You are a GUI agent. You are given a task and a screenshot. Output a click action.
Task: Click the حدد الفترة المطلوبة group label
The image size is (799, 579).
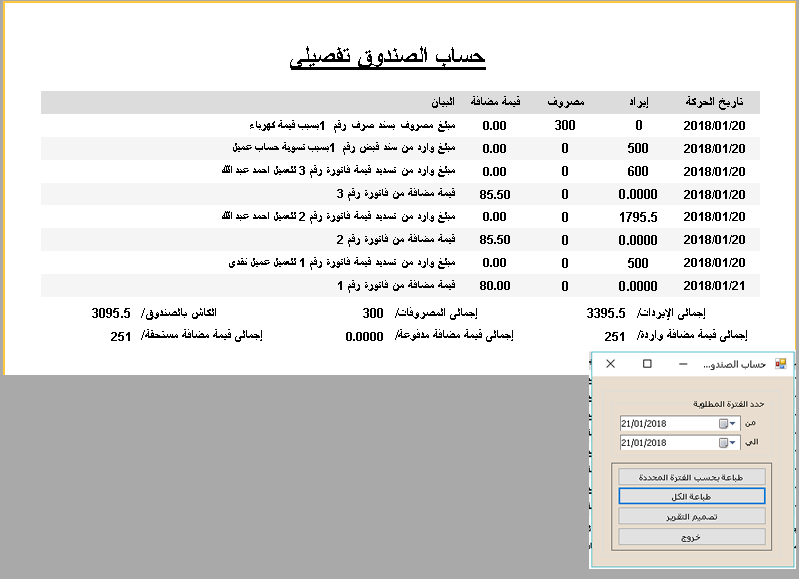(729, 404)
